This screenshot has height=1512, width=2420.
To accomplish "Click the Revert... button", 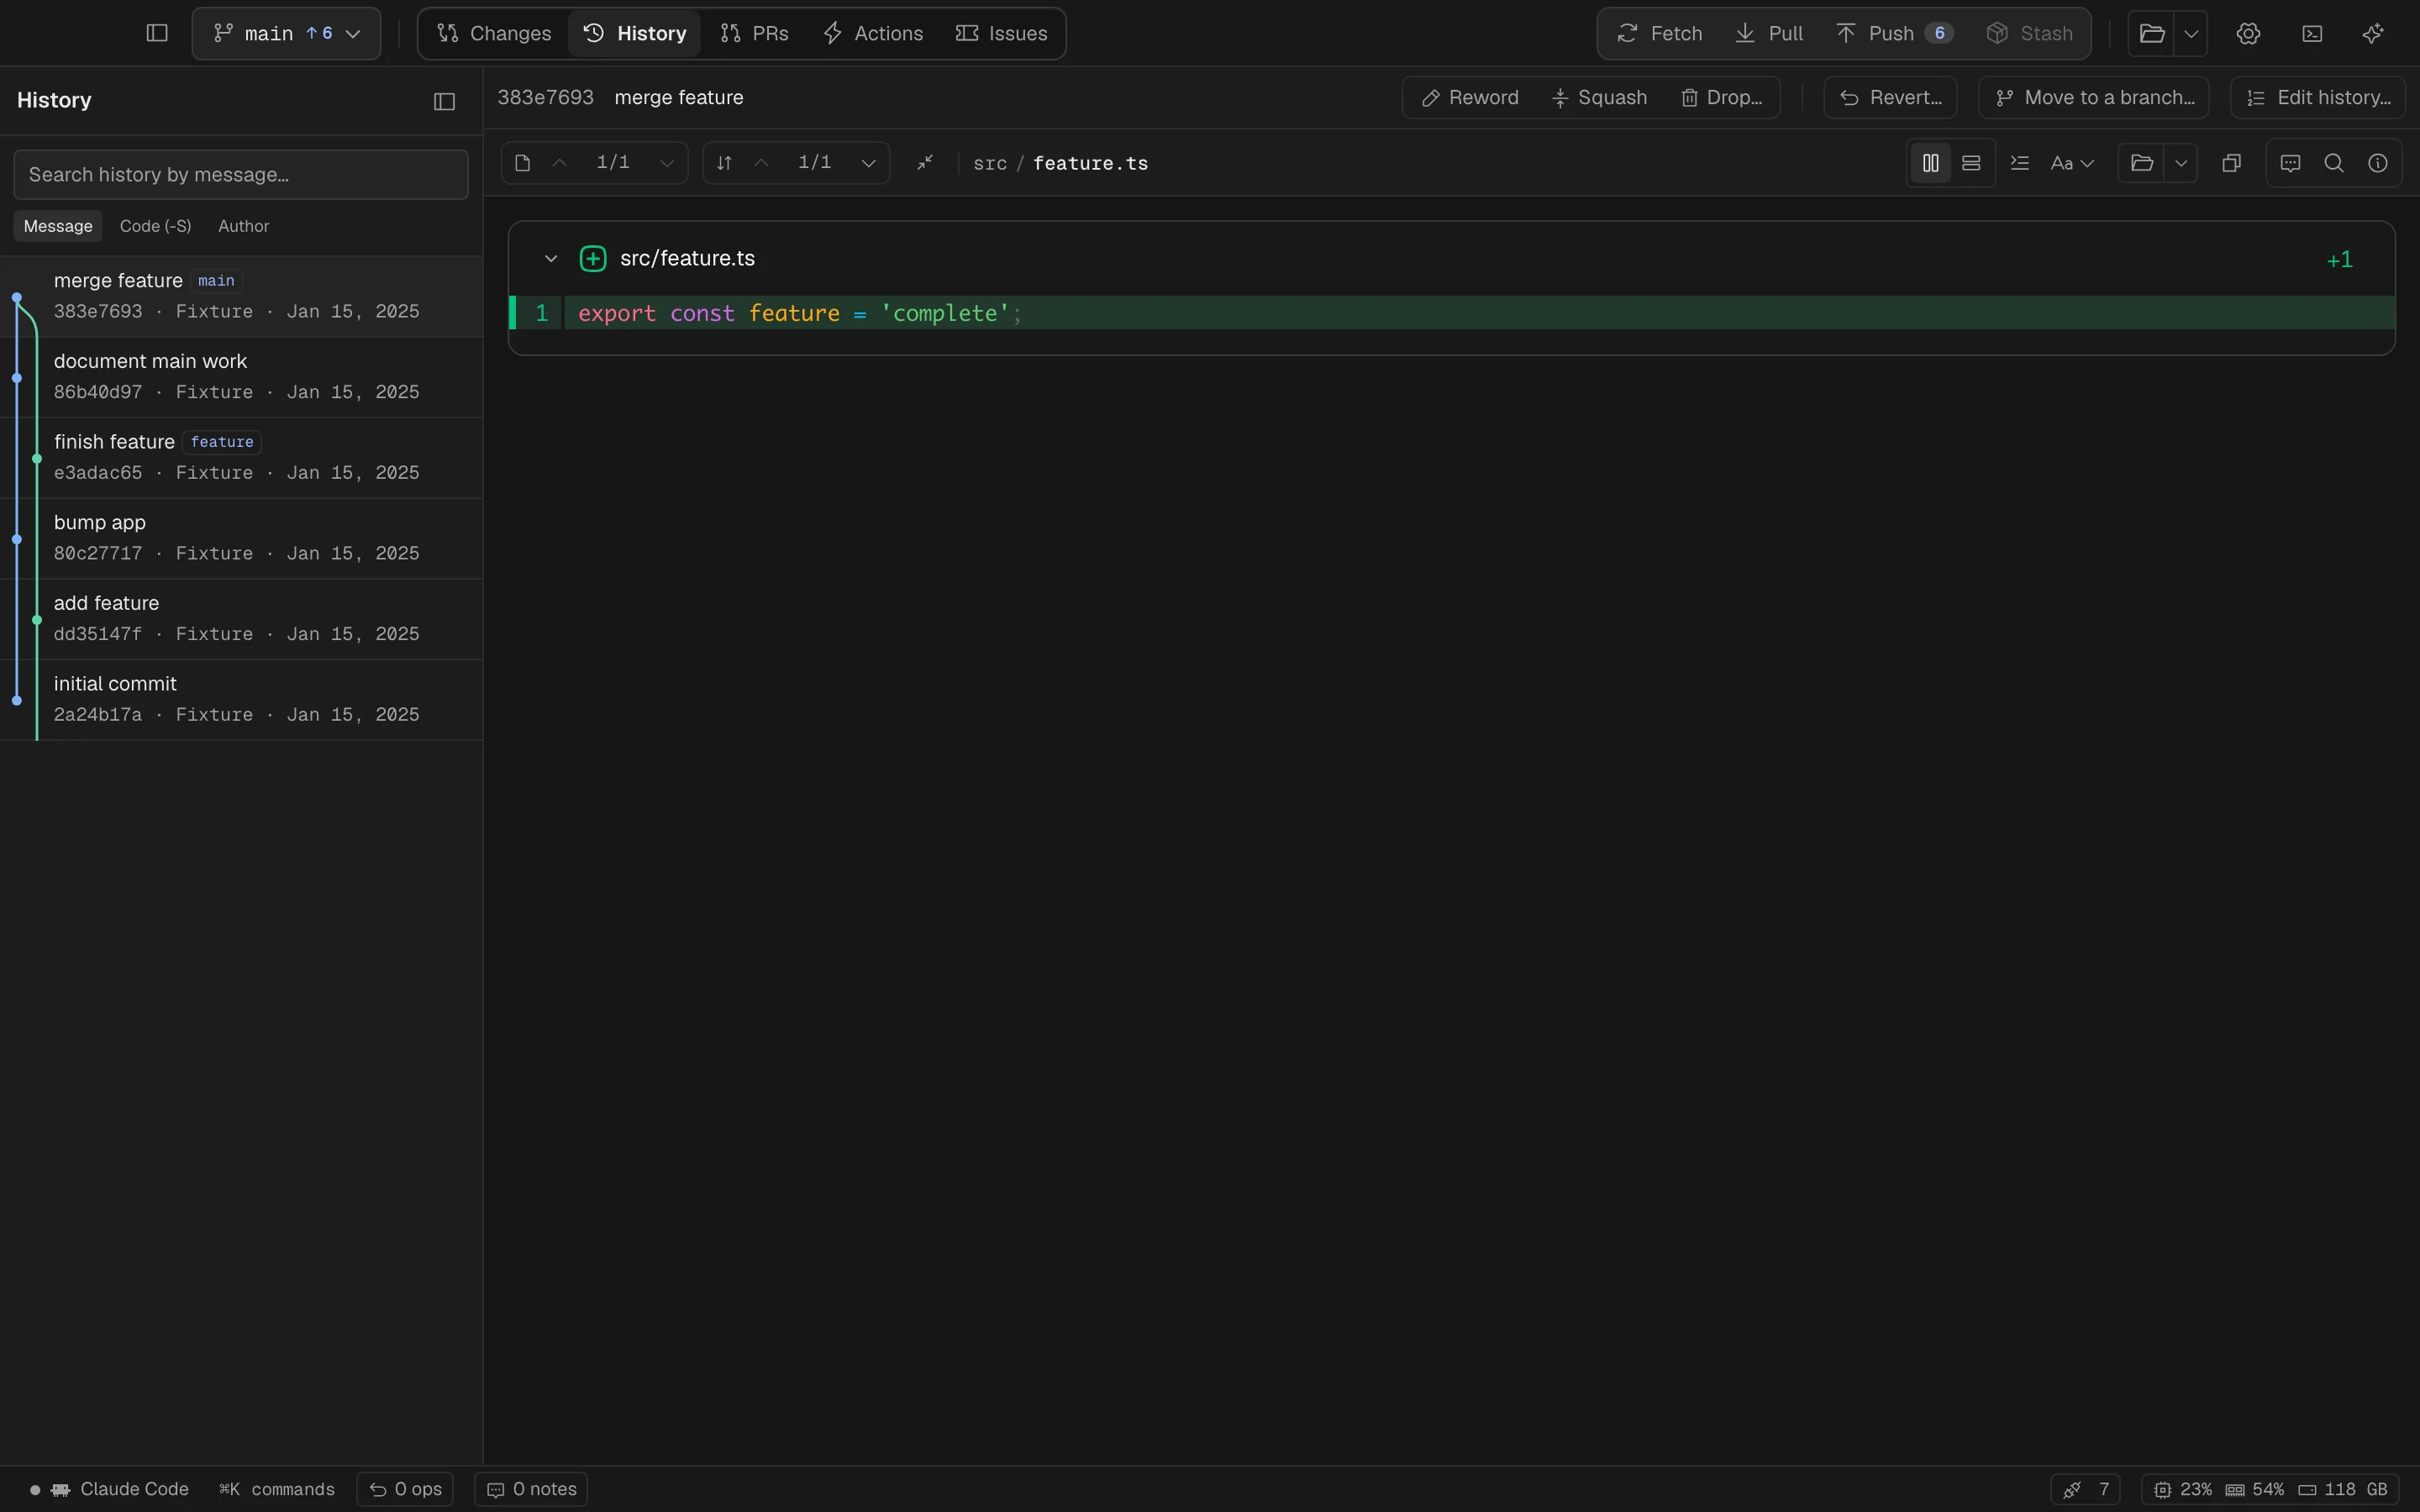I will click(x=1890, y=98).
